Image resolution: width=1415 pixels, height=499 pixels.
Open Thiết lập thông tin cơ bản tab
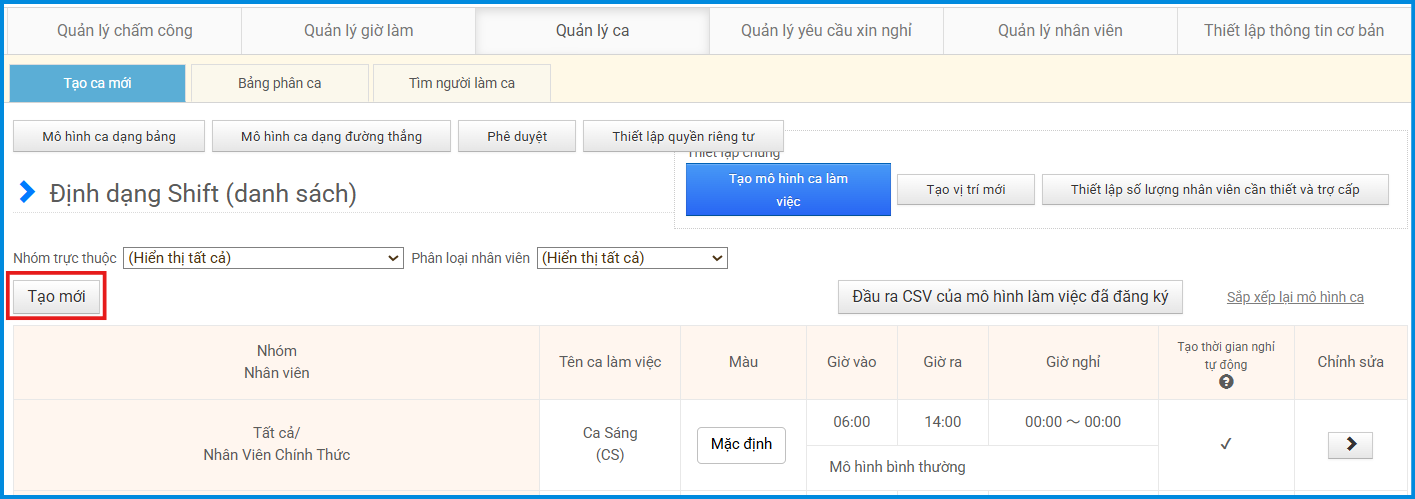1294,31
